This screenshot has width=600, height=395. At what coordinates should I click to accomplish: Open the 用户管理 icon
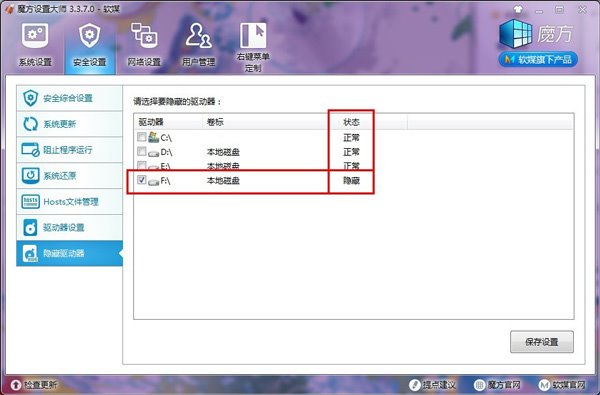[198, 36]
